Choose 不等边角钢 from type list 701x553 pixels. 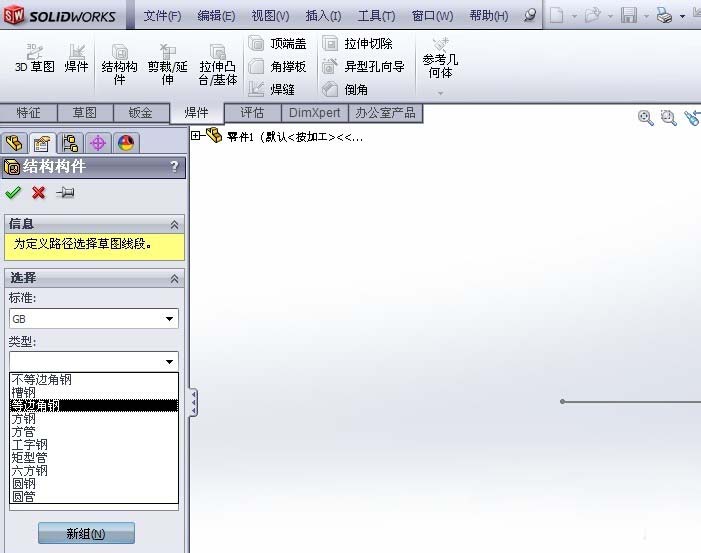(94, 380)
